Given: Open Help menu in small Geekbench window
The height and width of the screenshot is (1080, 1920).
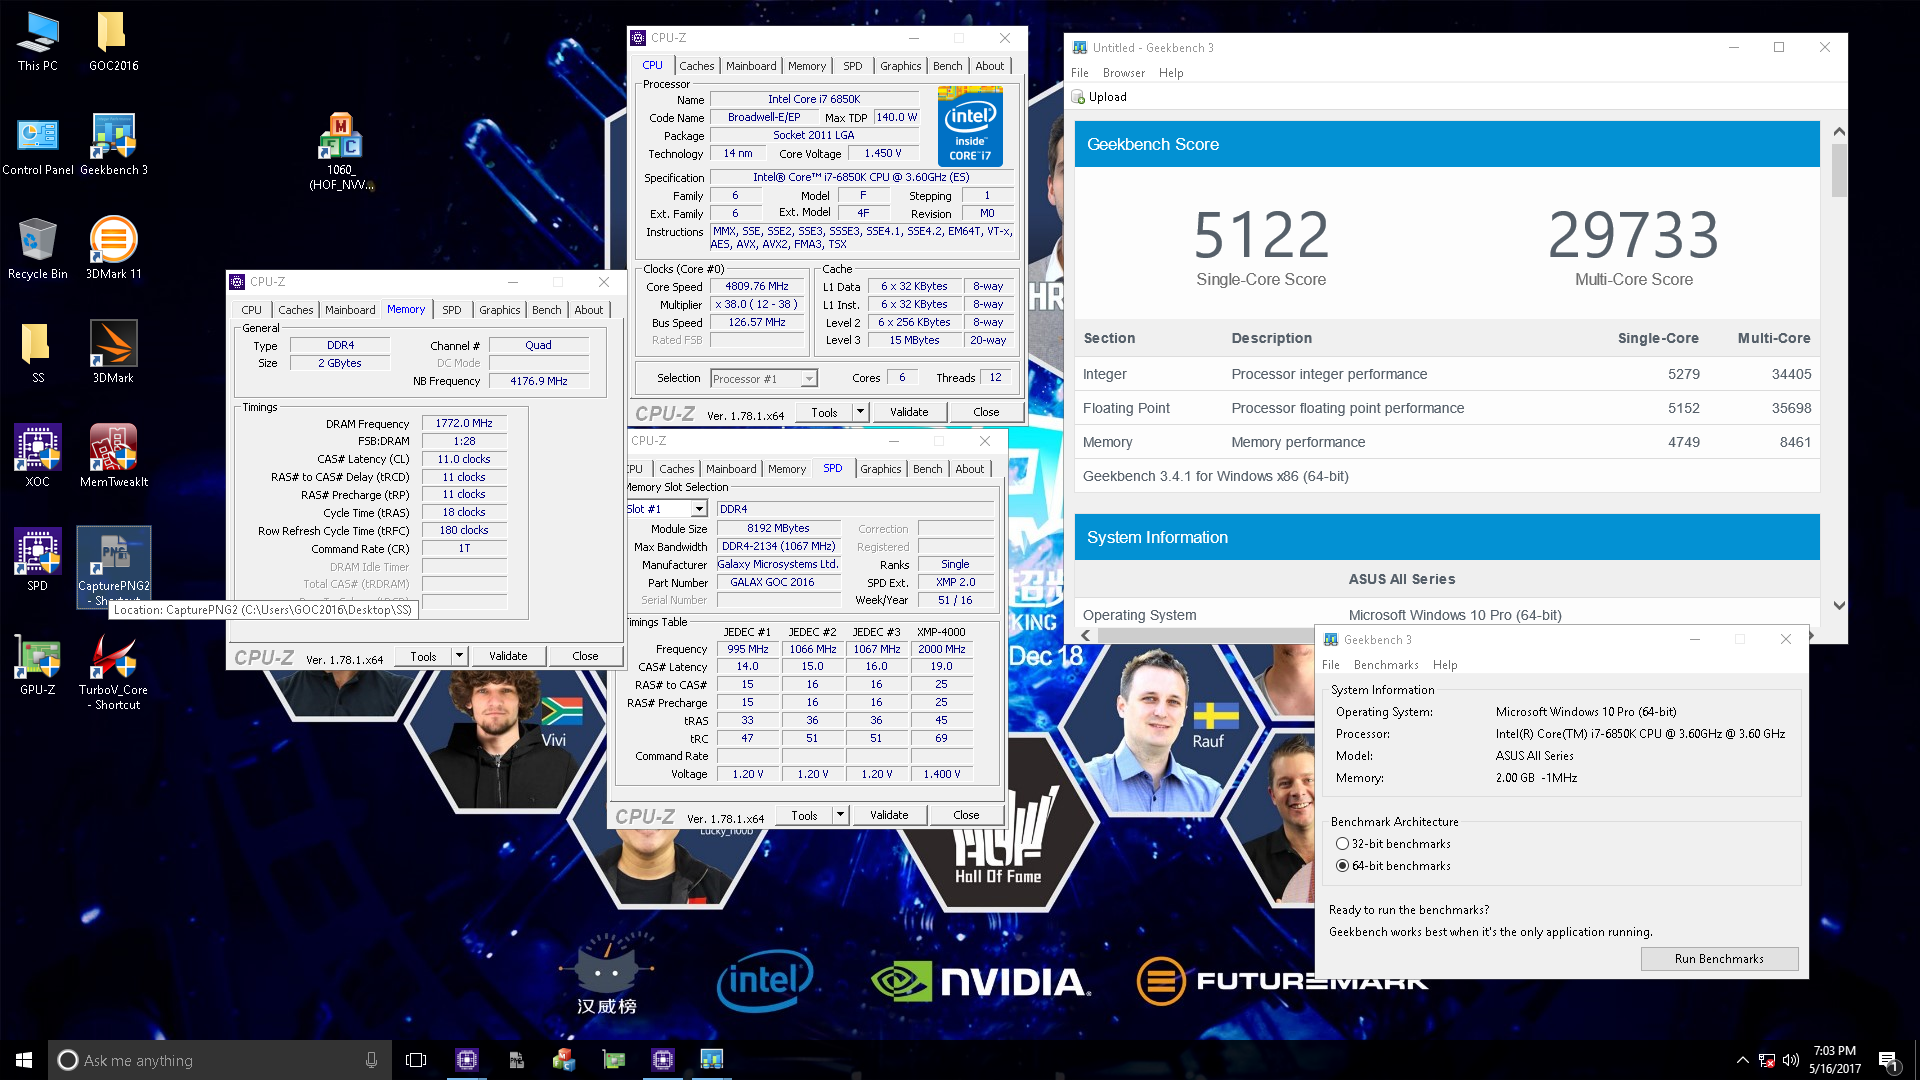Looking at the screenshot, I should point(1444,665).
